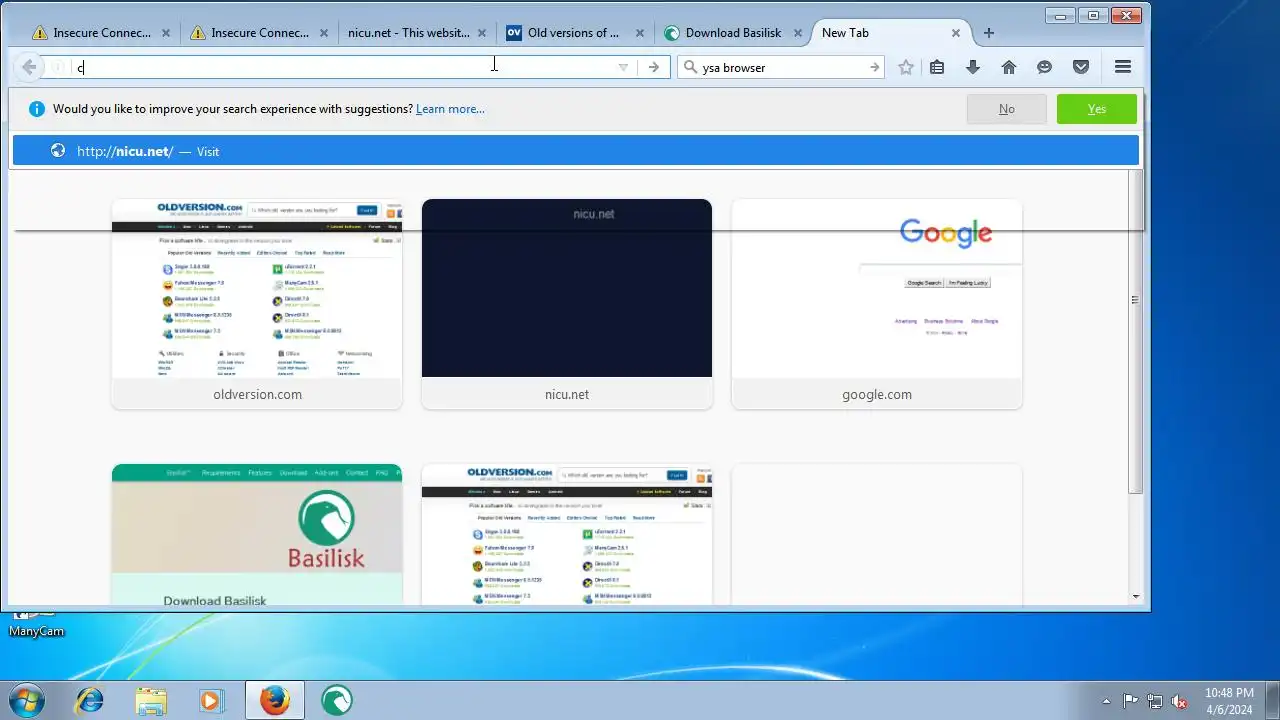Click the Action Center flag icon

pos(1130,701)
